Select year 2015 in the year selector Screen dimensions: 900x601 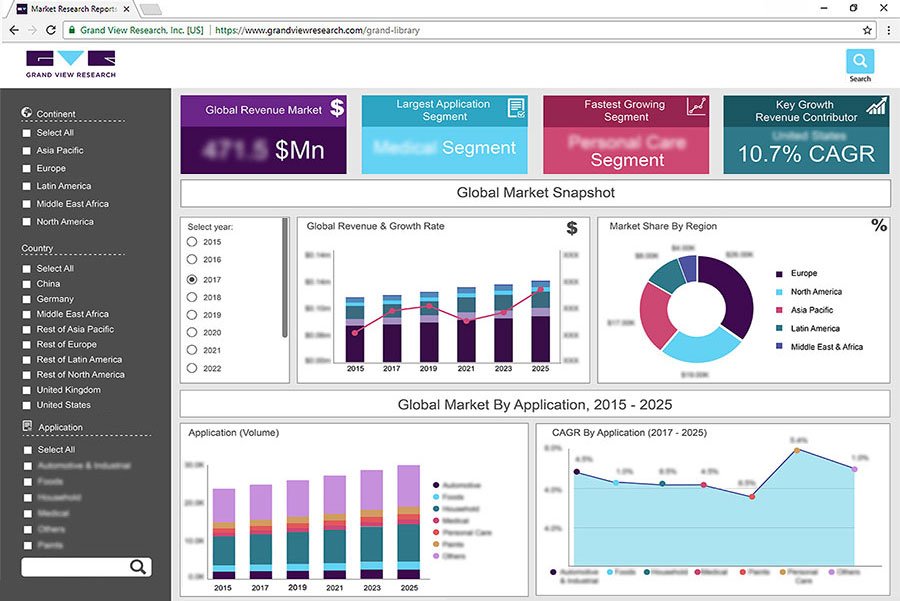tap(190, 241)
